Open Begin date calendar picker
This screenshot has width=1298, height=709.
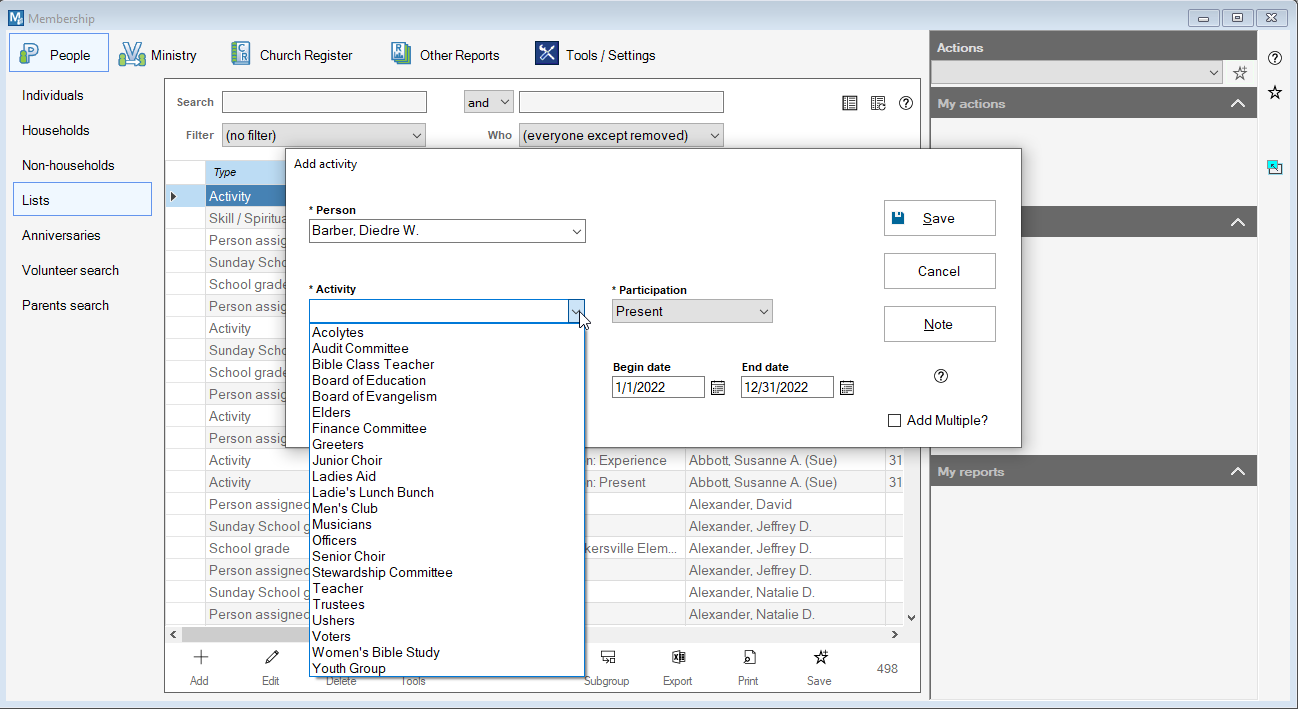(717, 388)
